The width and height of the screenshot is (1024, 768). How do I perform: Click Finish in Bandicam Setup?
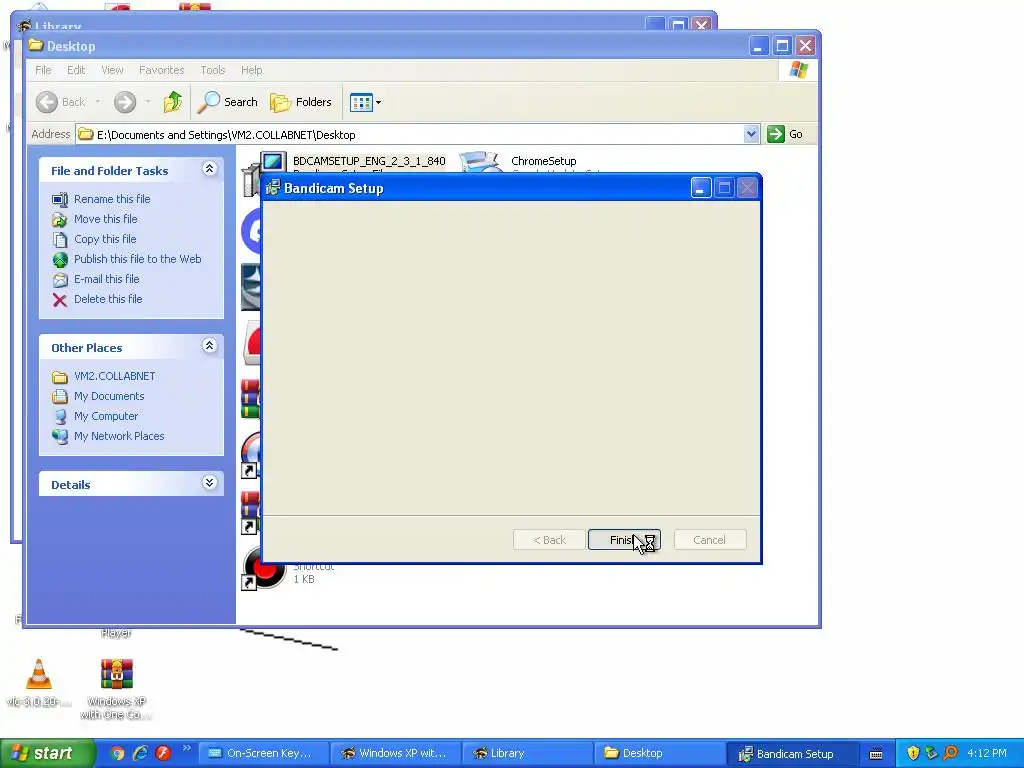point(624,540)
